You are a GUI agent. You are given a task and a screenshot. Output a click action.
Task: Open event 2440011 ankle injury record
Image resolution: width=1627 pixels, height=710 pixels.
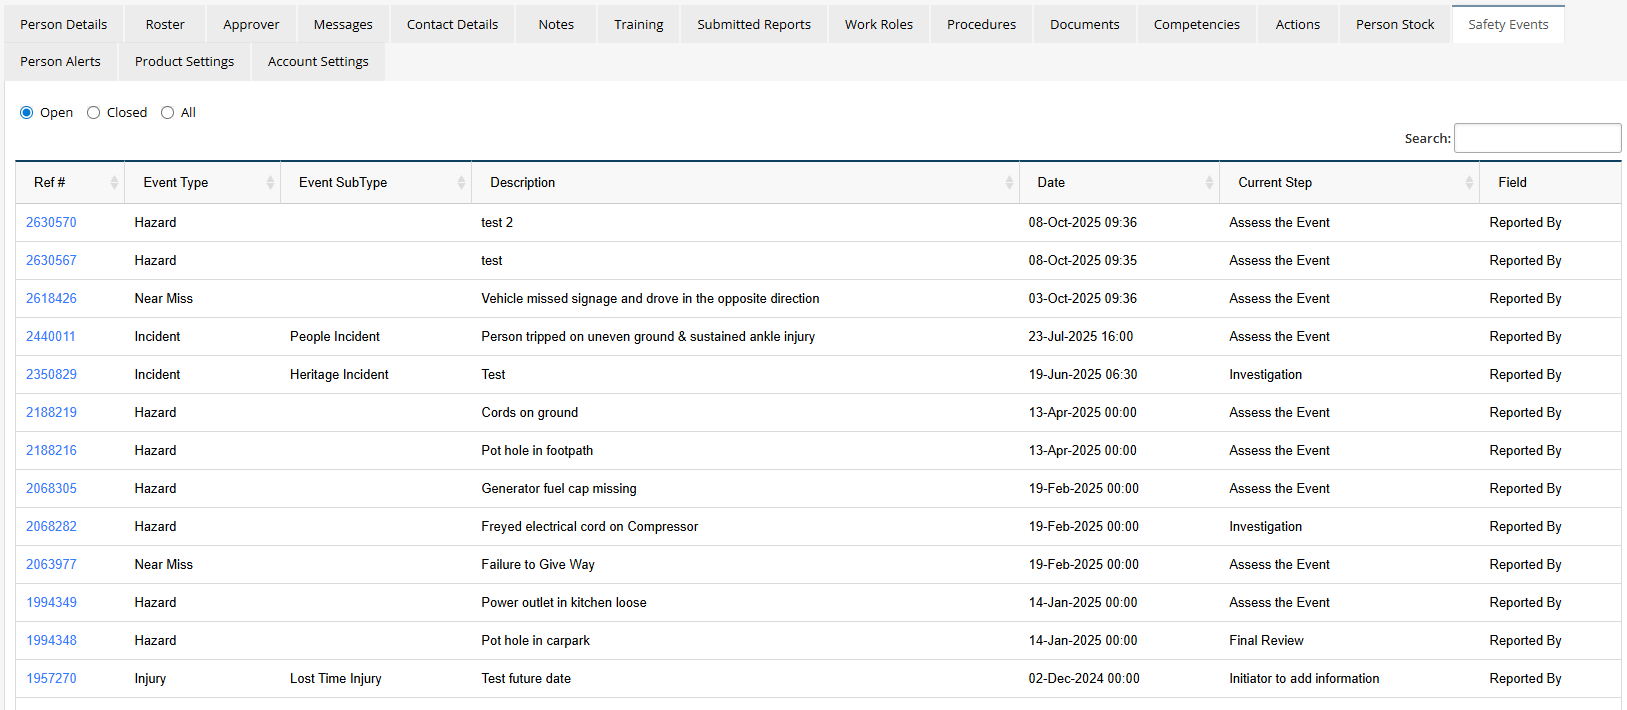pyautogui.click(x=50, y=336)
